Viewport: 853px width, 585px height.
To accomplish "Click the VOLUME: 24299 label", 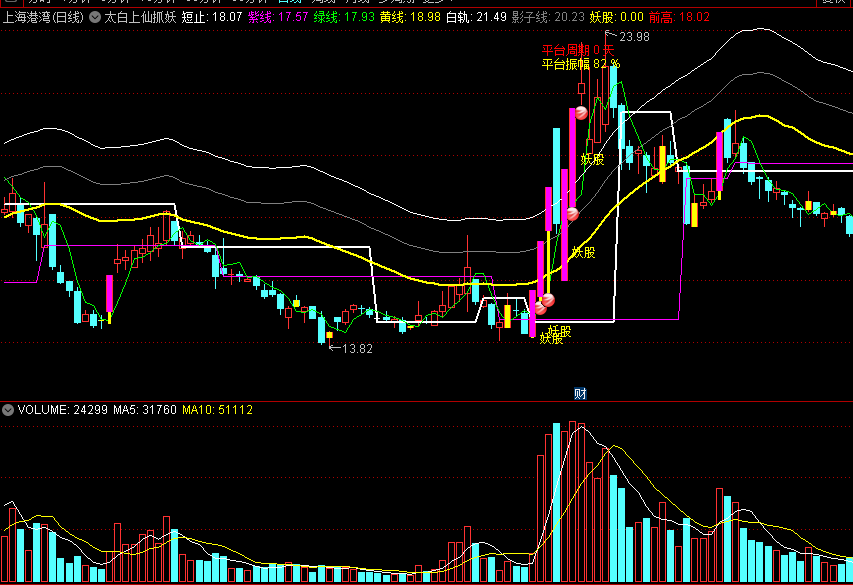I will coord(63,410).
